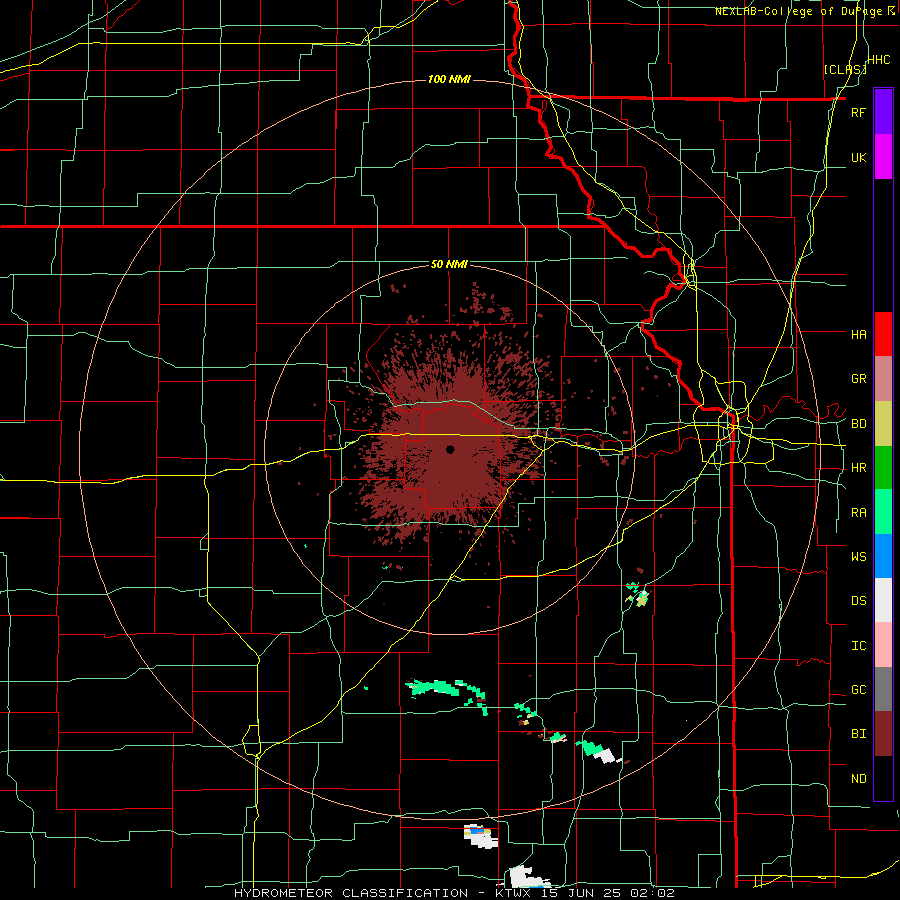Click the HR heavy rain green swatch

coord(883,468)
